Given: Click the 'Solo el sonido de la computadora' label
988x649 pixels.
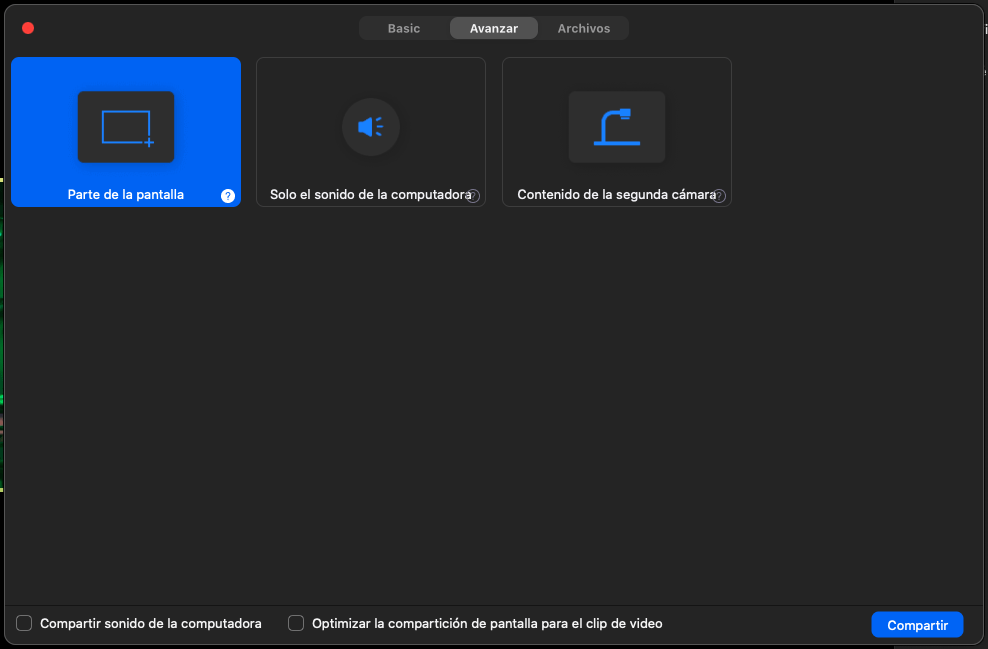Looking at the screenshot, I should click(x=369, y=195).
